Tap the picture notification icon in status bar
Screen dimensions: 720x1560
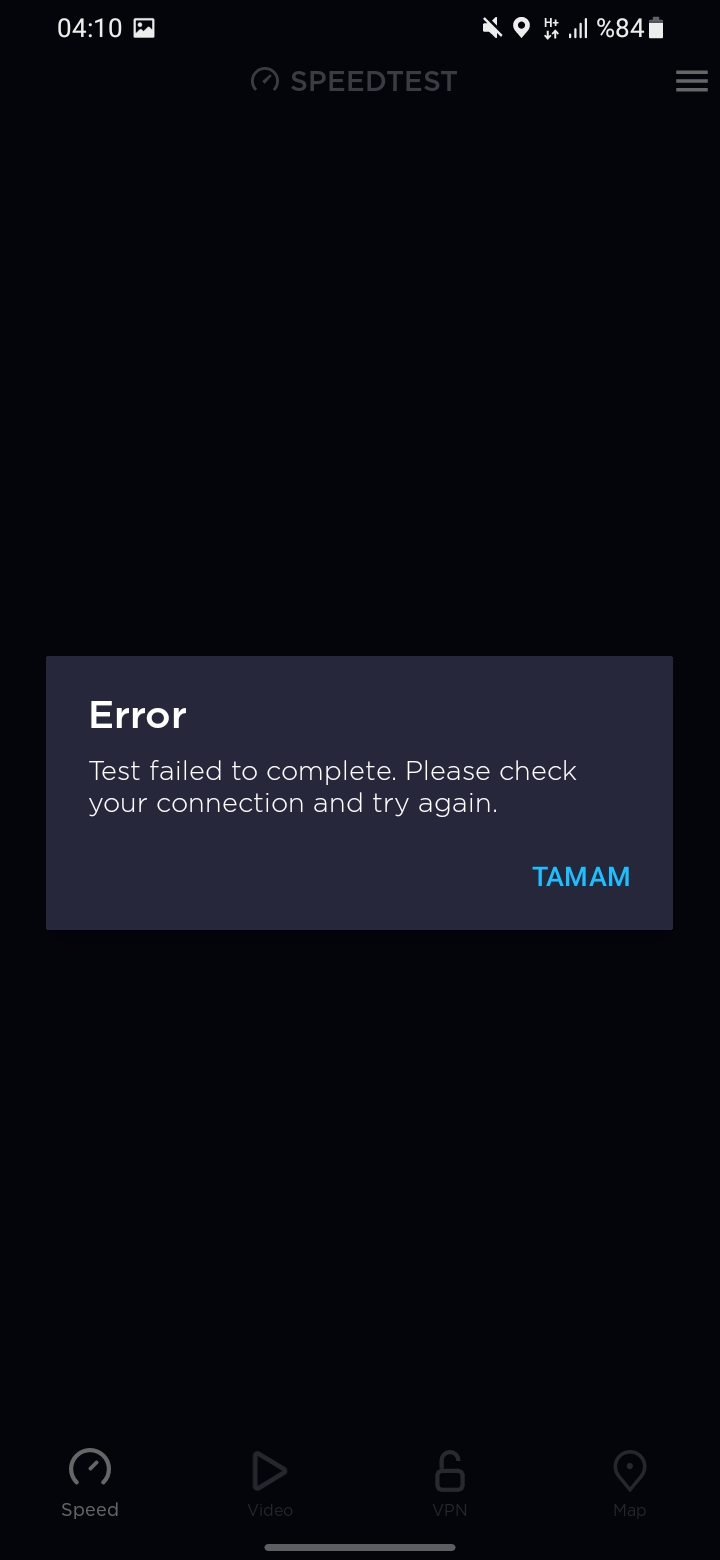[144, 28]
